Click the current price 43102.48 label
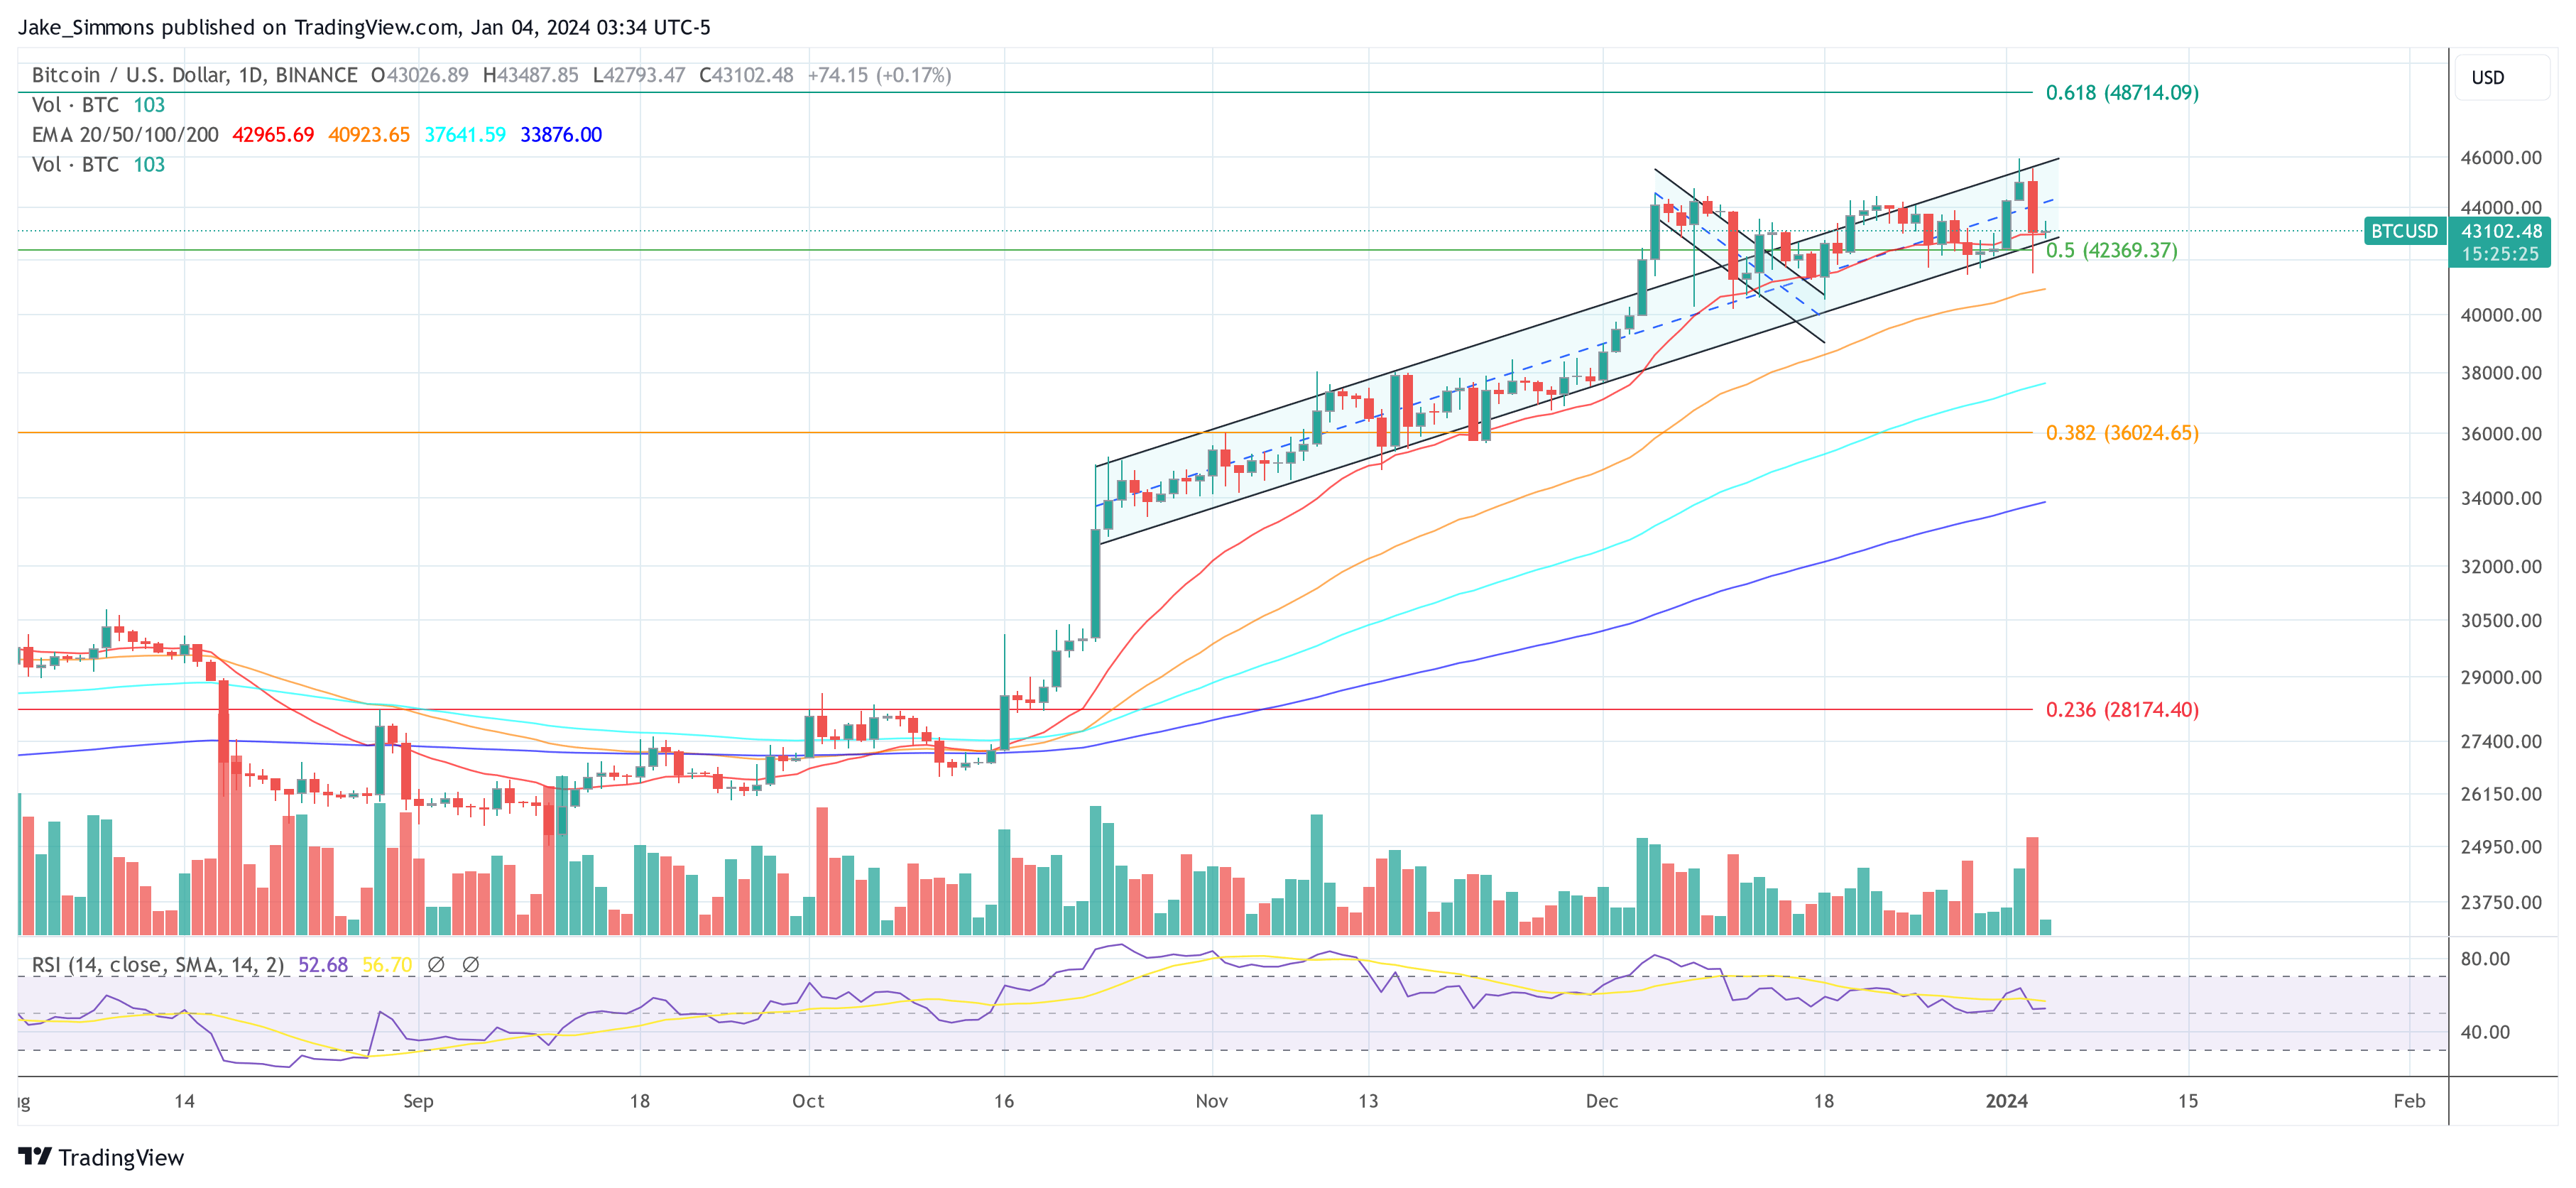Viewport: 2576px width, 1188px height. pyautogui.click(x=2501, y=231)
